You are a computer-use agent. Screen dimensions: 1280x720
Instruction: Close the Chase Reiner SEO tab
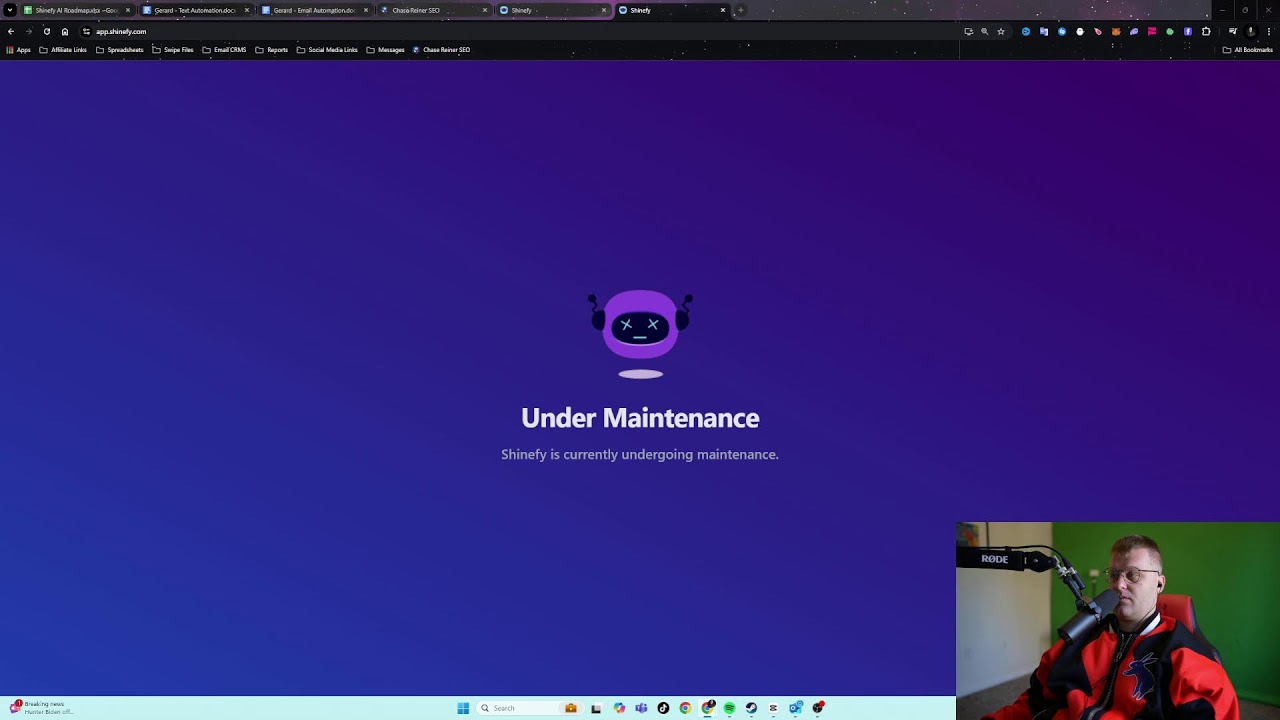click(x=485, y=10)
